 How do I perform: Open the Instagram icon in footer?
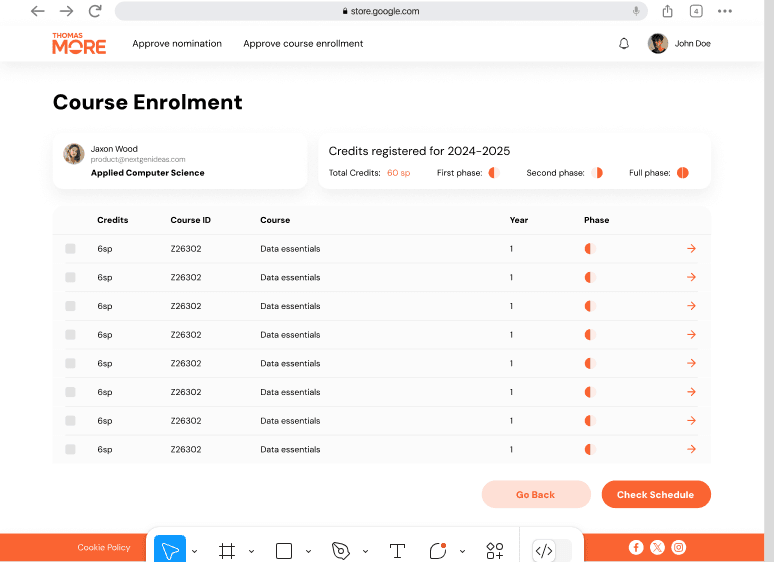click(x=679, y=547)
